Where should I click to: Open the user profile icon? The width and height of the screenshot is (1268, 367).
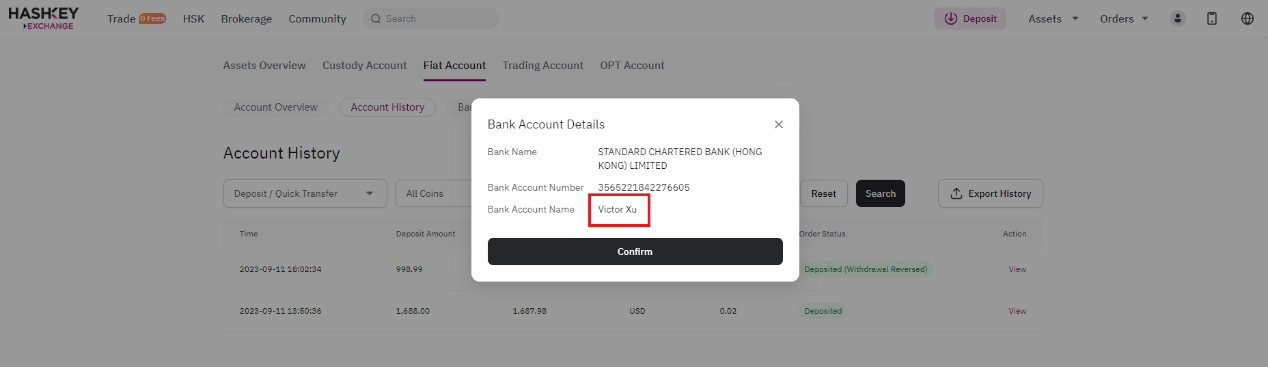pyautogui.click(x=1177, y=18)
